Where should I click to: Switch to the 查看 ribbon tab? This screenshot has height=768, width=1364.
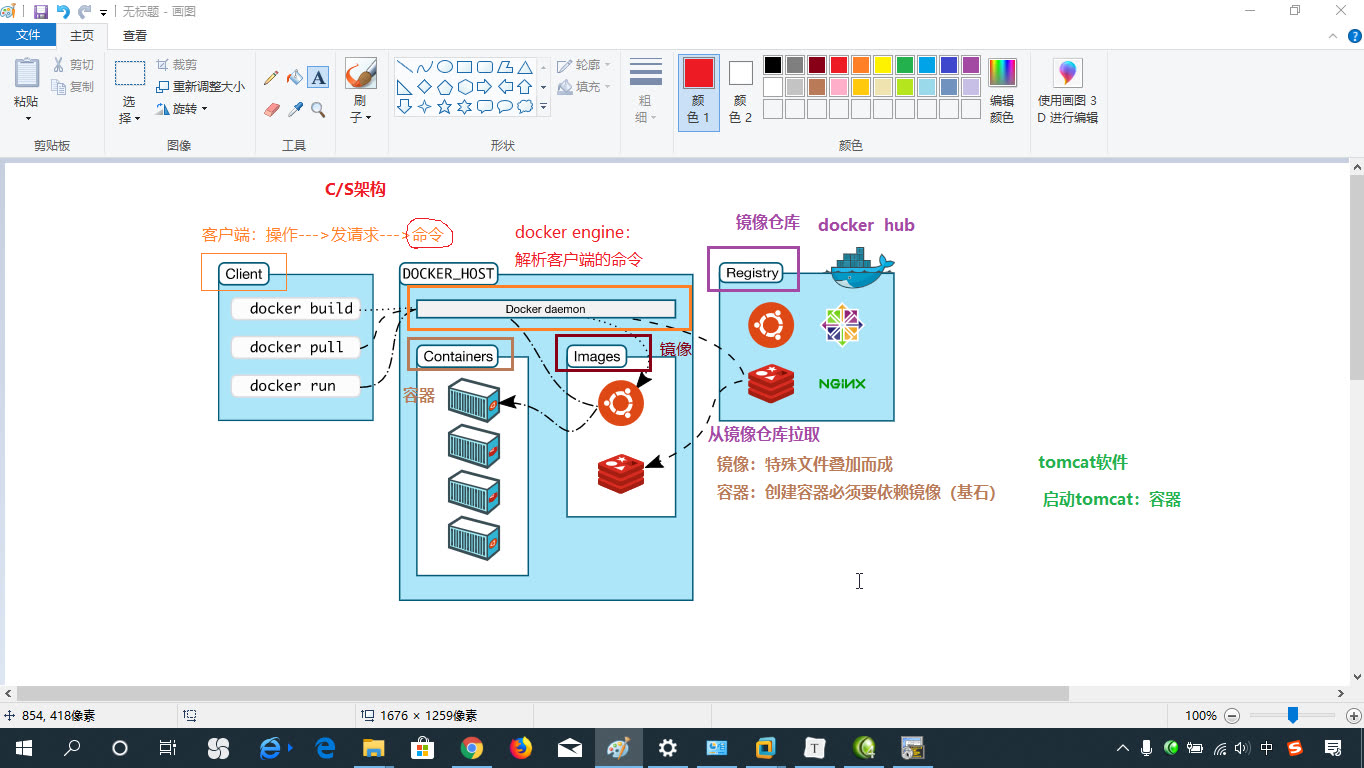(x=133, y=33)
